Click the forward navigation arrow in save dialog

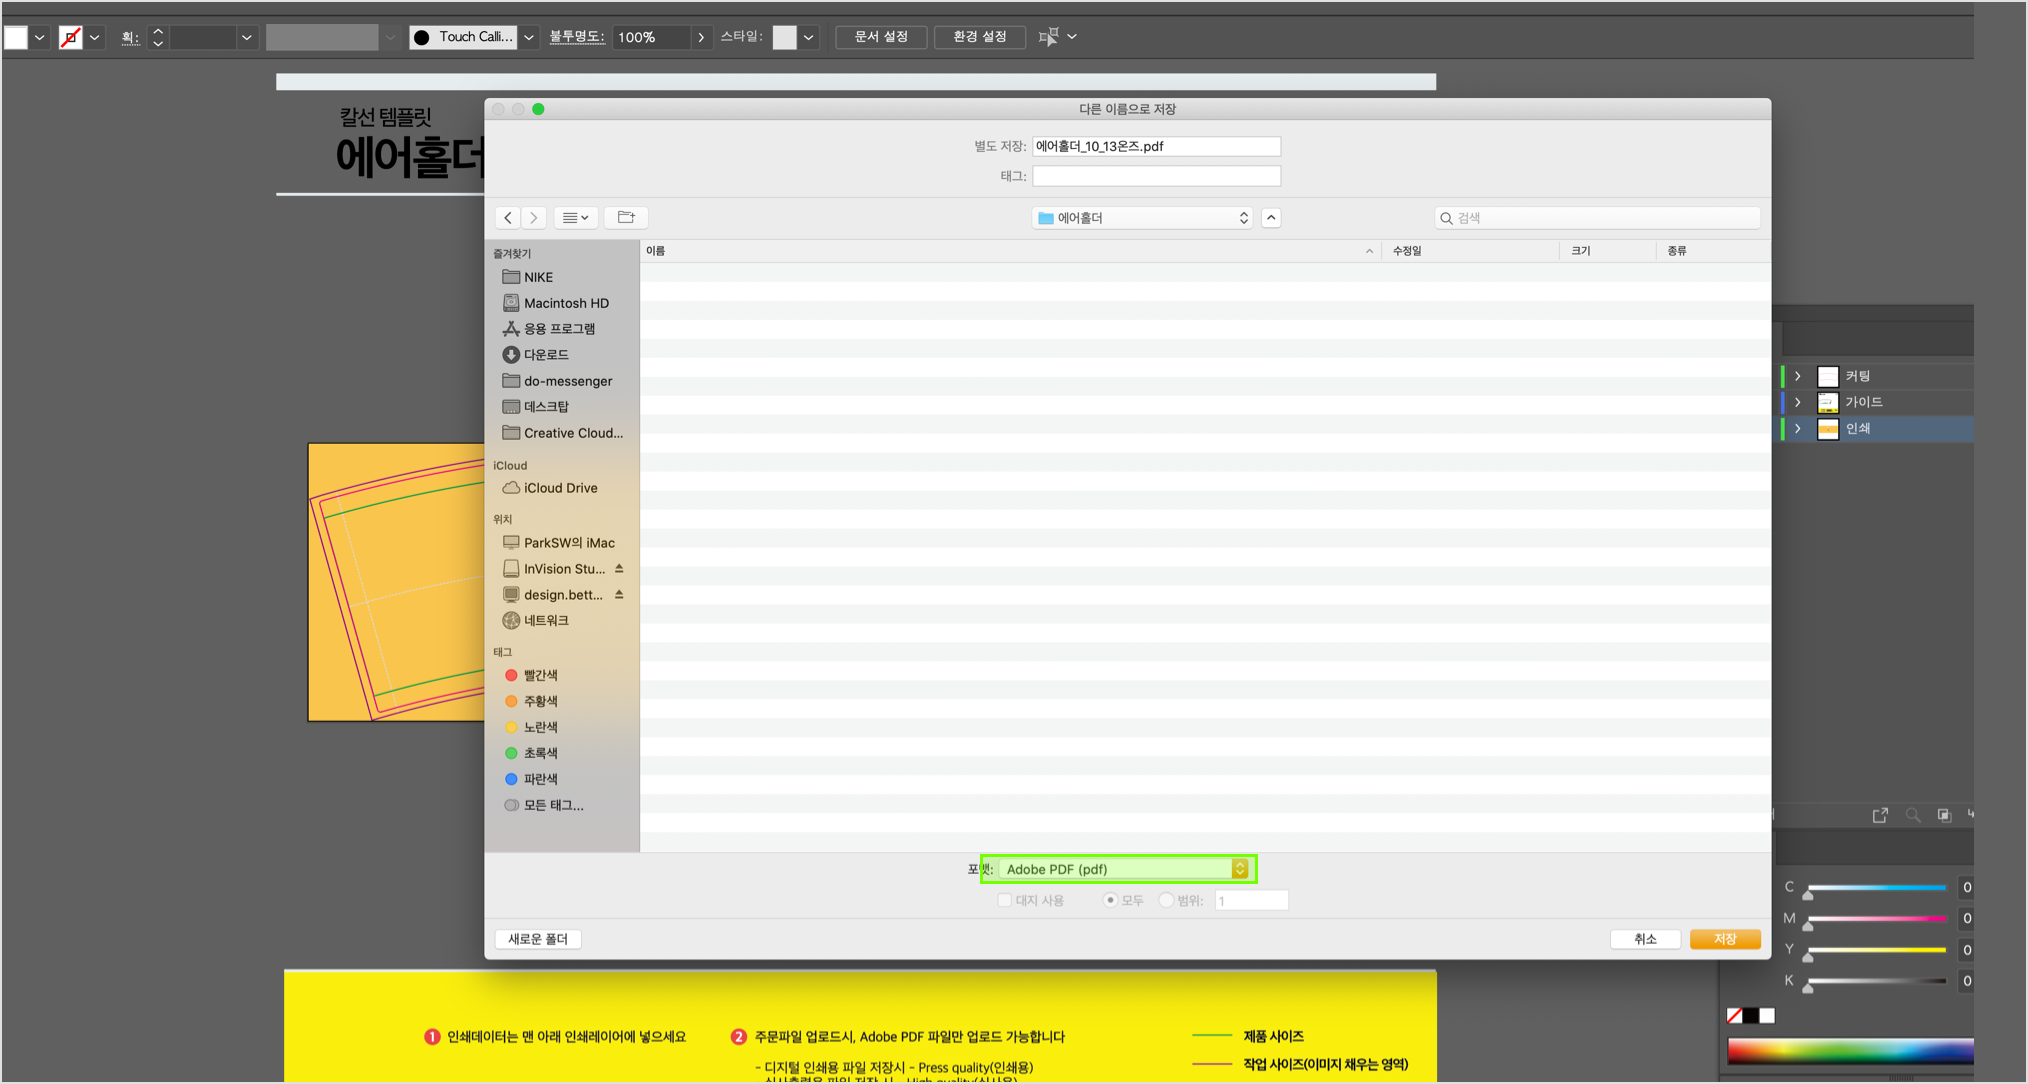tap(534, 217)
